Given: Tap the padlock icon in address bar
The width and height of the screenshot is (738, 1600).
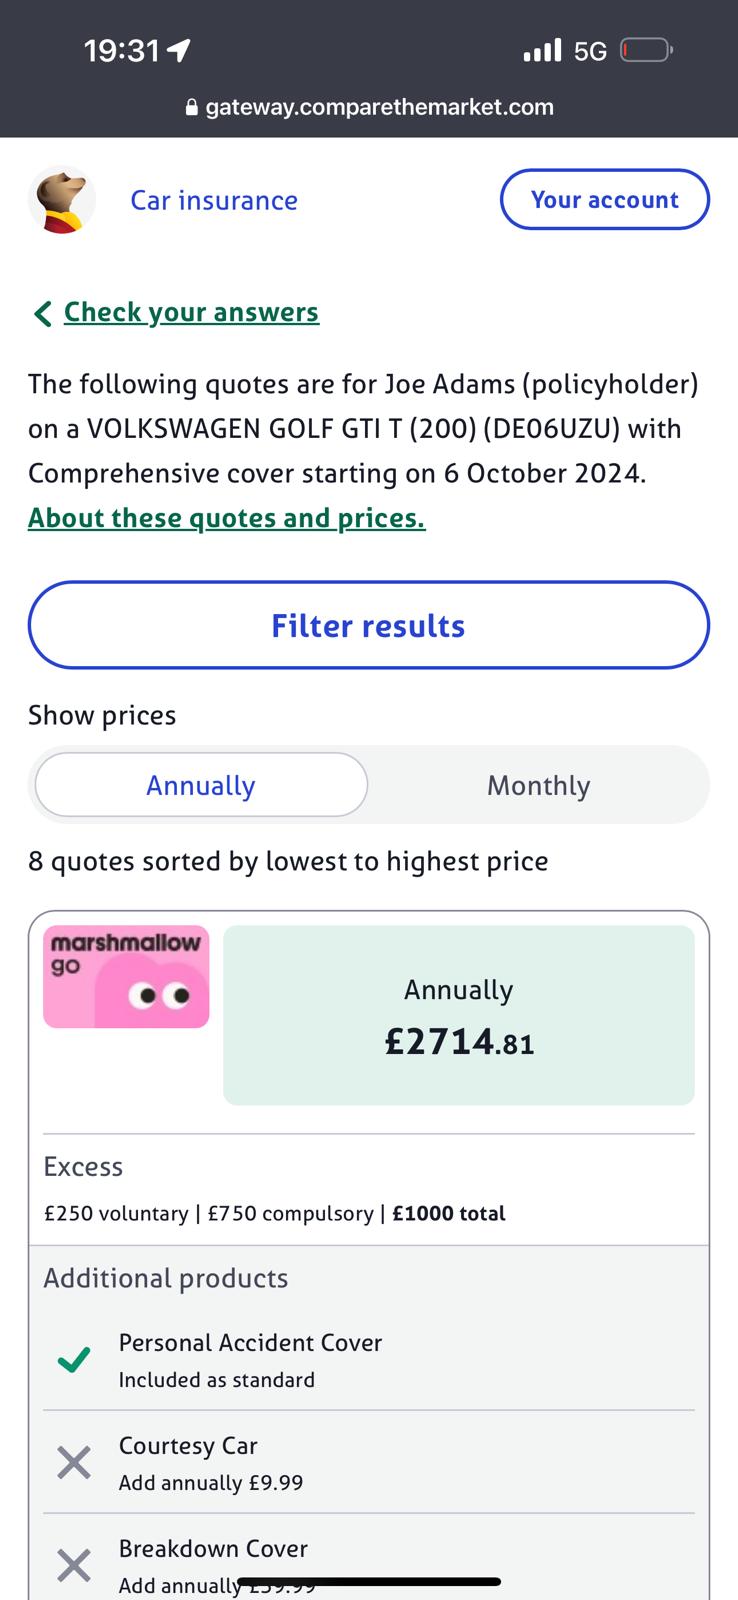Looking at the screenshot, I should [x=192, y=108].
